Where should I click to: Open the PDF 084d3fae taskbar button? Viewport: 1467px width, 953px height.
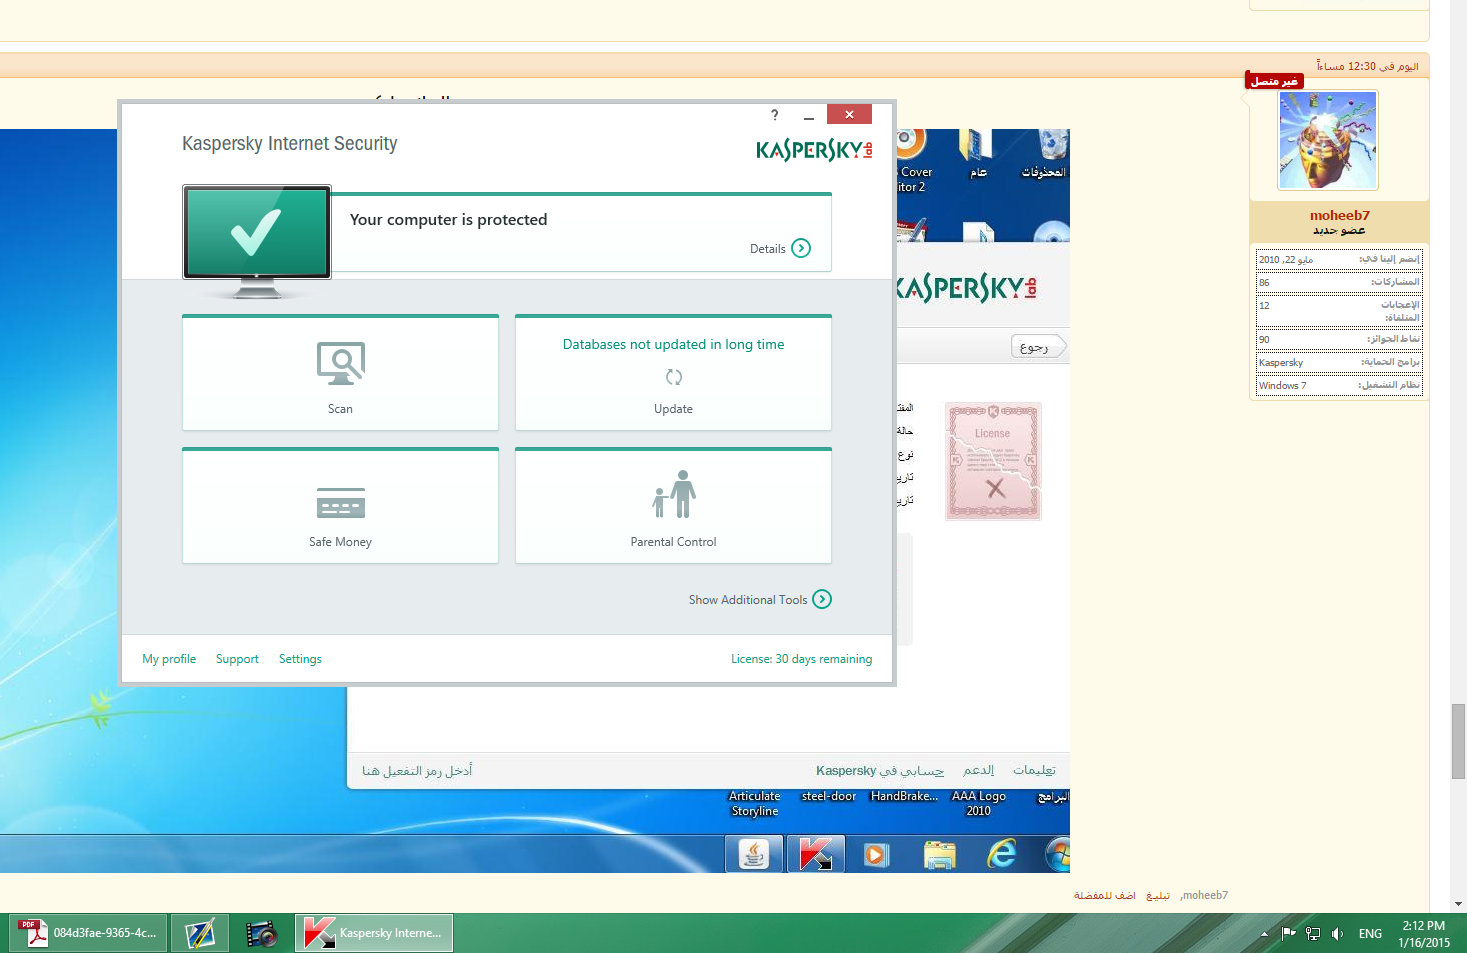[x=89, y=933]
